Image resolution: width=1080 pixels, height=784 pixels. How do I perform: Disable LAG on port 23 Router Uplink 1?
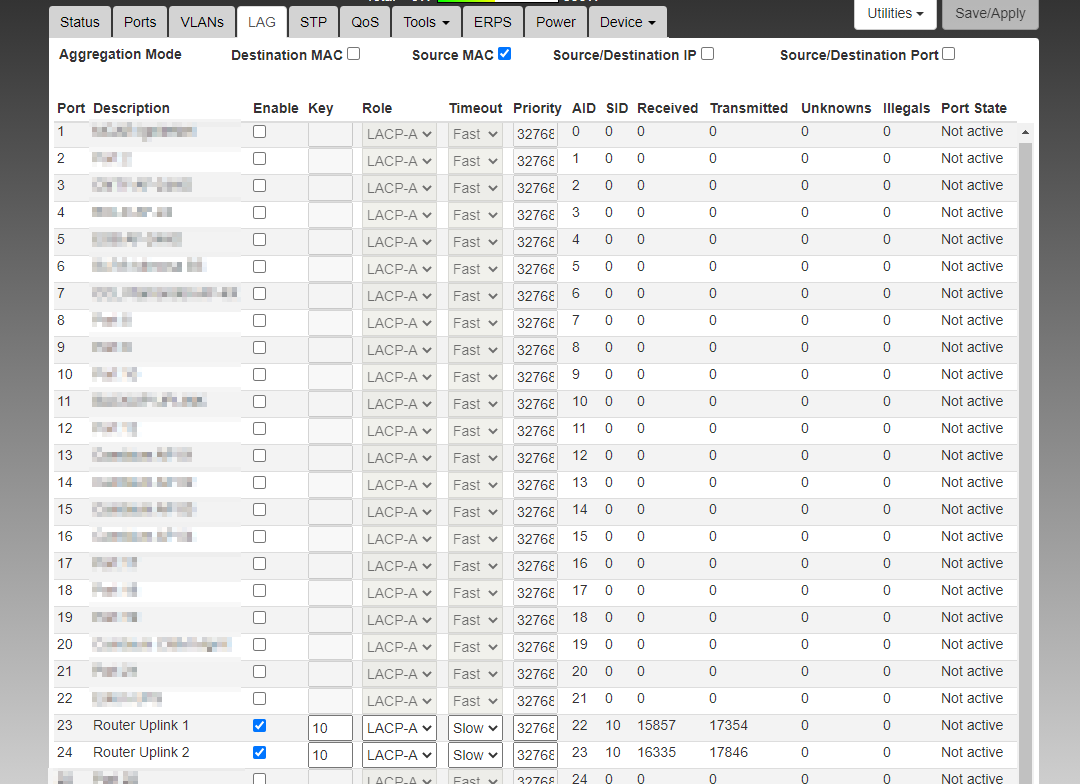click(260, 725)
